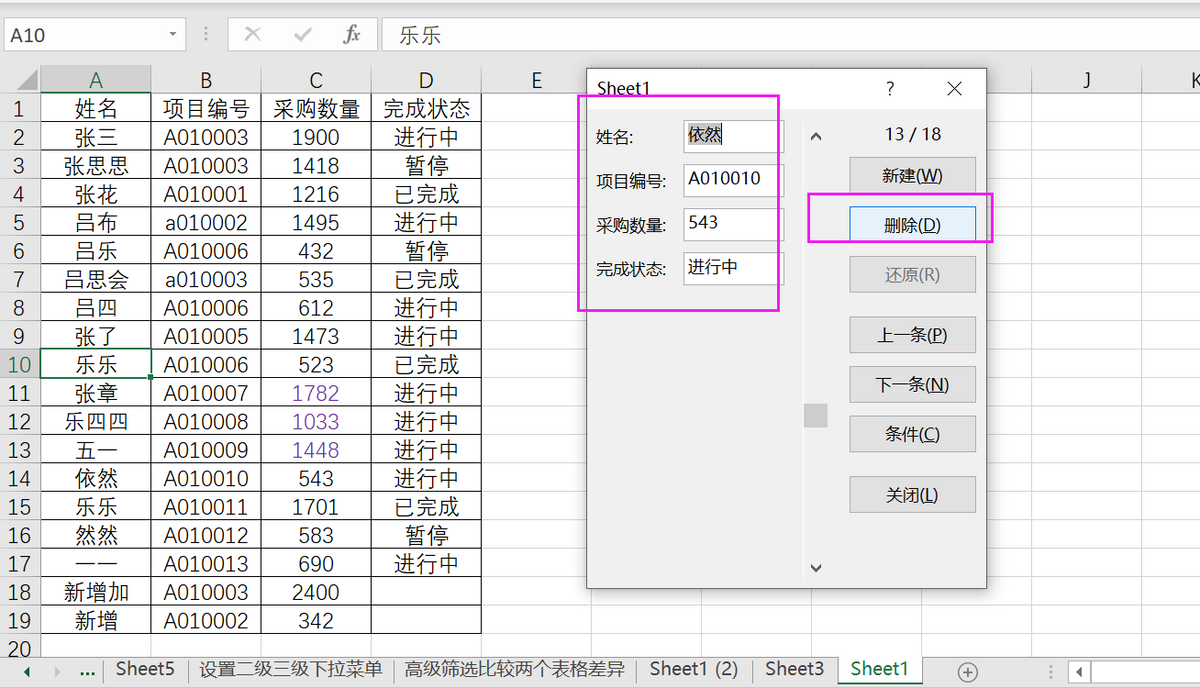Click the quantity cell 1900
The image size is (1200, 688).
click(316, 137)
